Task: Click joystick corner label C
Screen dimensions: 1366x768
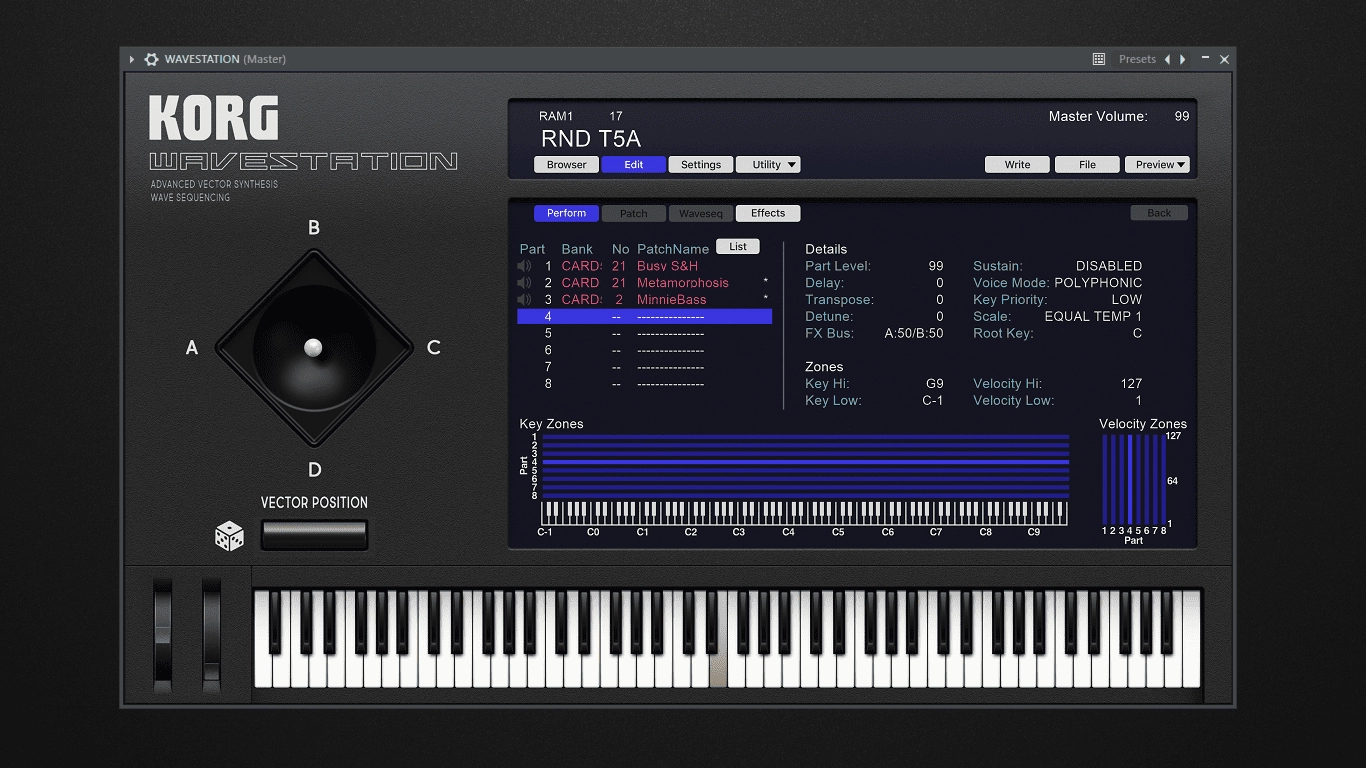Action: [433, 348]
